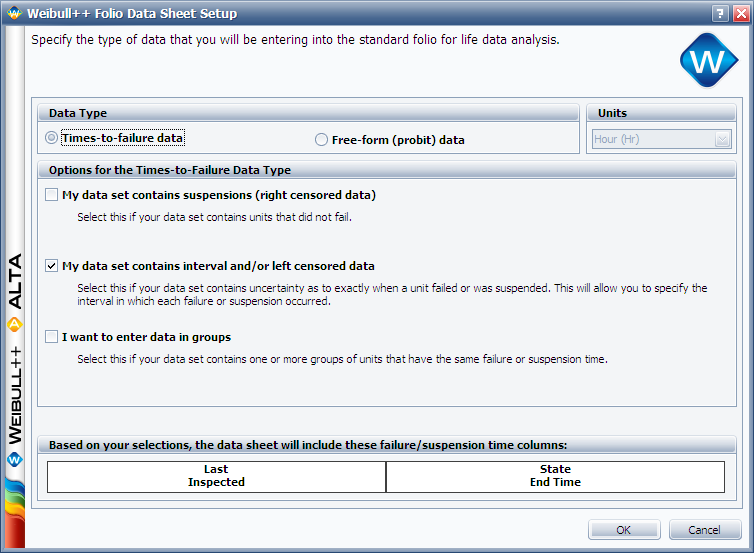Select Times-to-failure data radio button
This screenshot has height=553, width=754.
pos(52,138)
